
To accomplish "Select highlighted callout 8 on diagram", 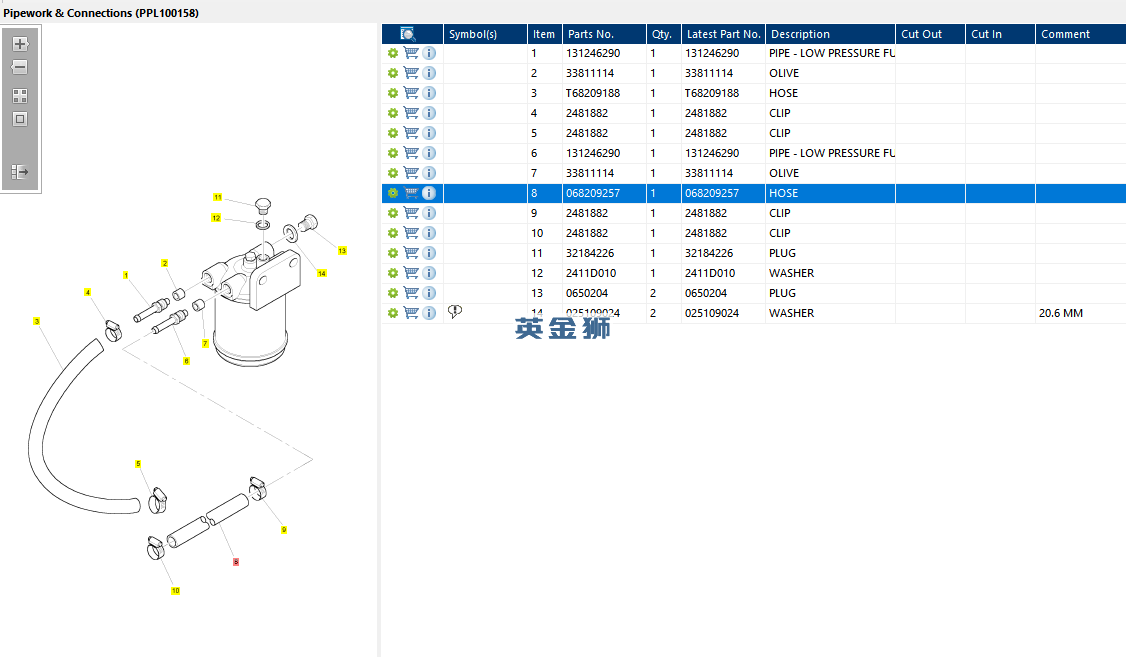I will point(236,562).
